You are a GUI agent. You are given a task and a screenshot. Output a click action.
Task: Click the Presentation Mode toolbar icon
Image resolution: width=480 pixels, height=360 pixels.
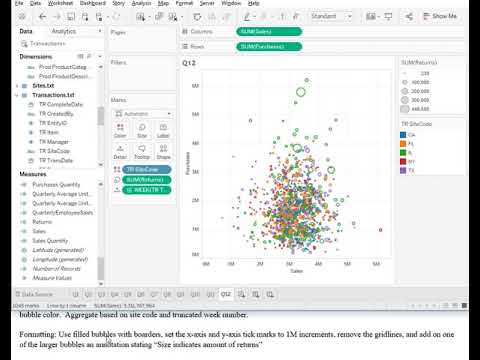tap(388, 16)
